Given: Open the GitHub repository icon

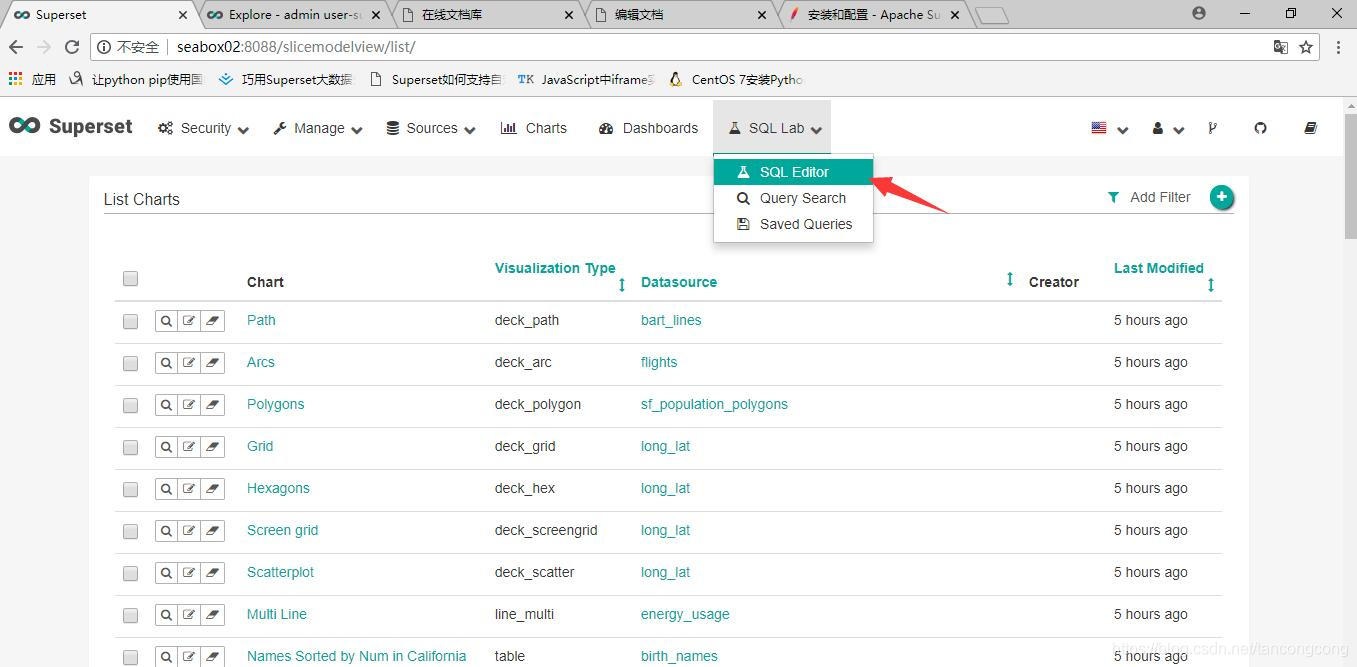Looking at the screenshot, I should coord(1260,128).
